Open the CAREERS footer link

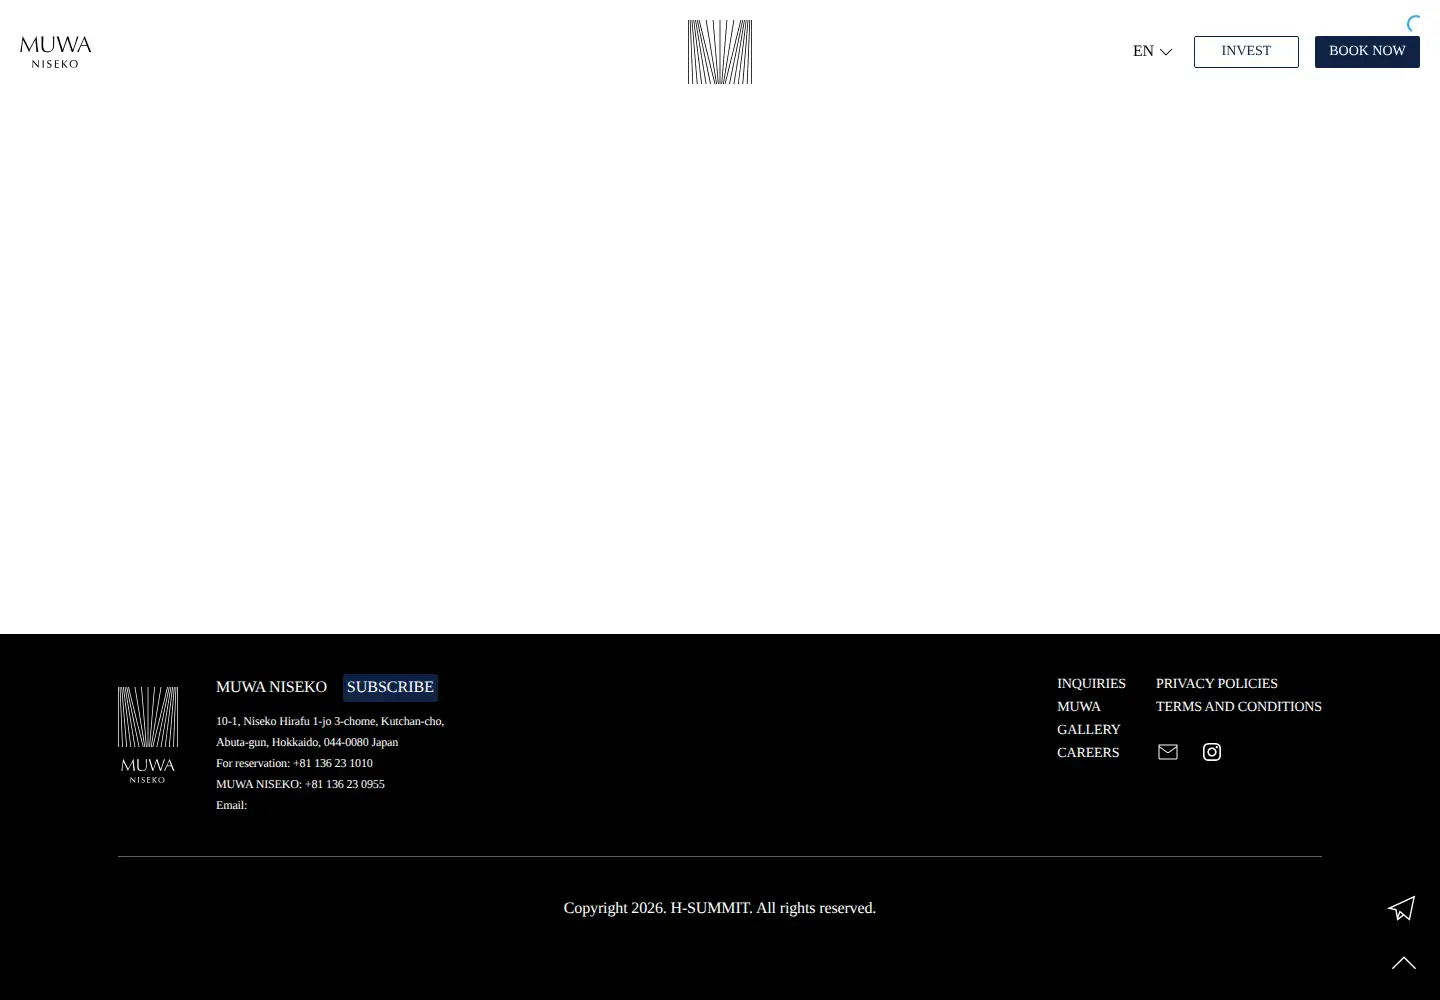pyautogui.click(x=1088, y=752)
